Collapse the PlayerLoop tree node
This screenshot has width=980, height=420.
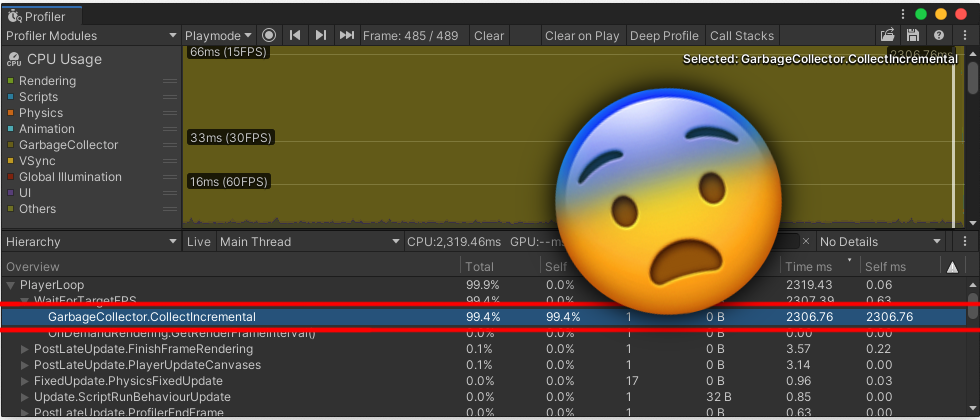[11, 285]
